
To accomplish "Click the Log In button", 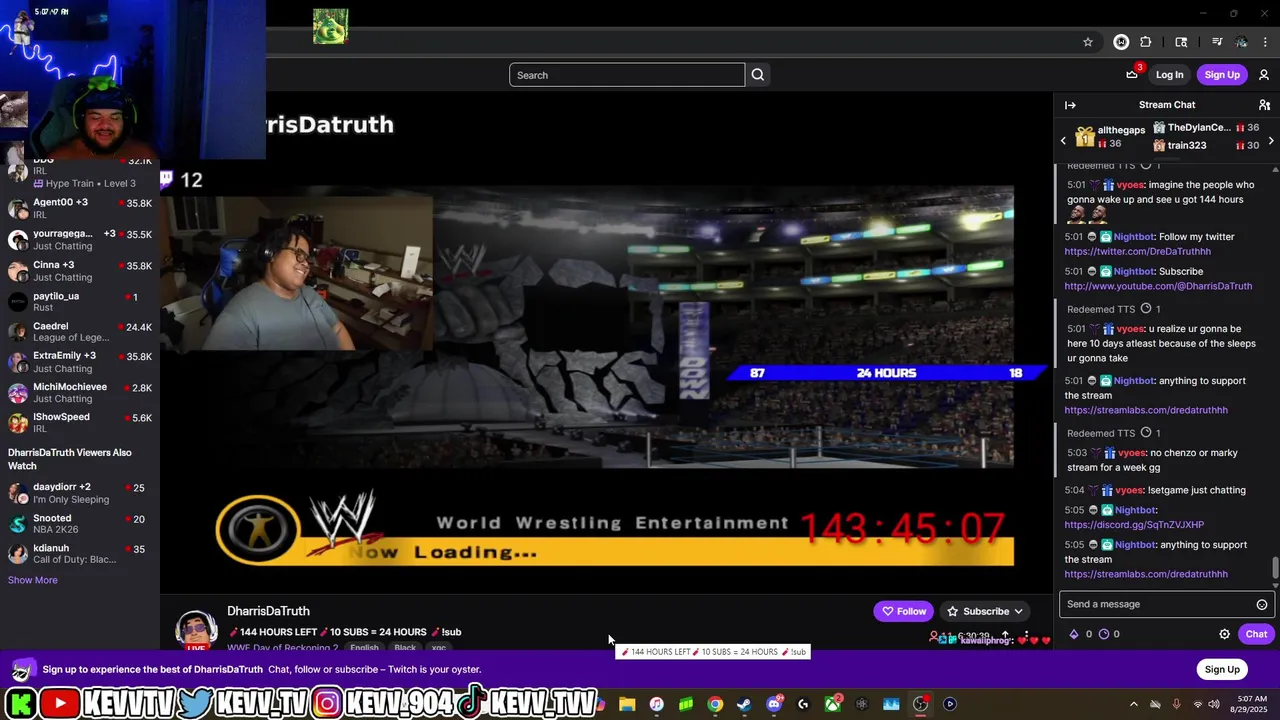I will (1169, 75).
